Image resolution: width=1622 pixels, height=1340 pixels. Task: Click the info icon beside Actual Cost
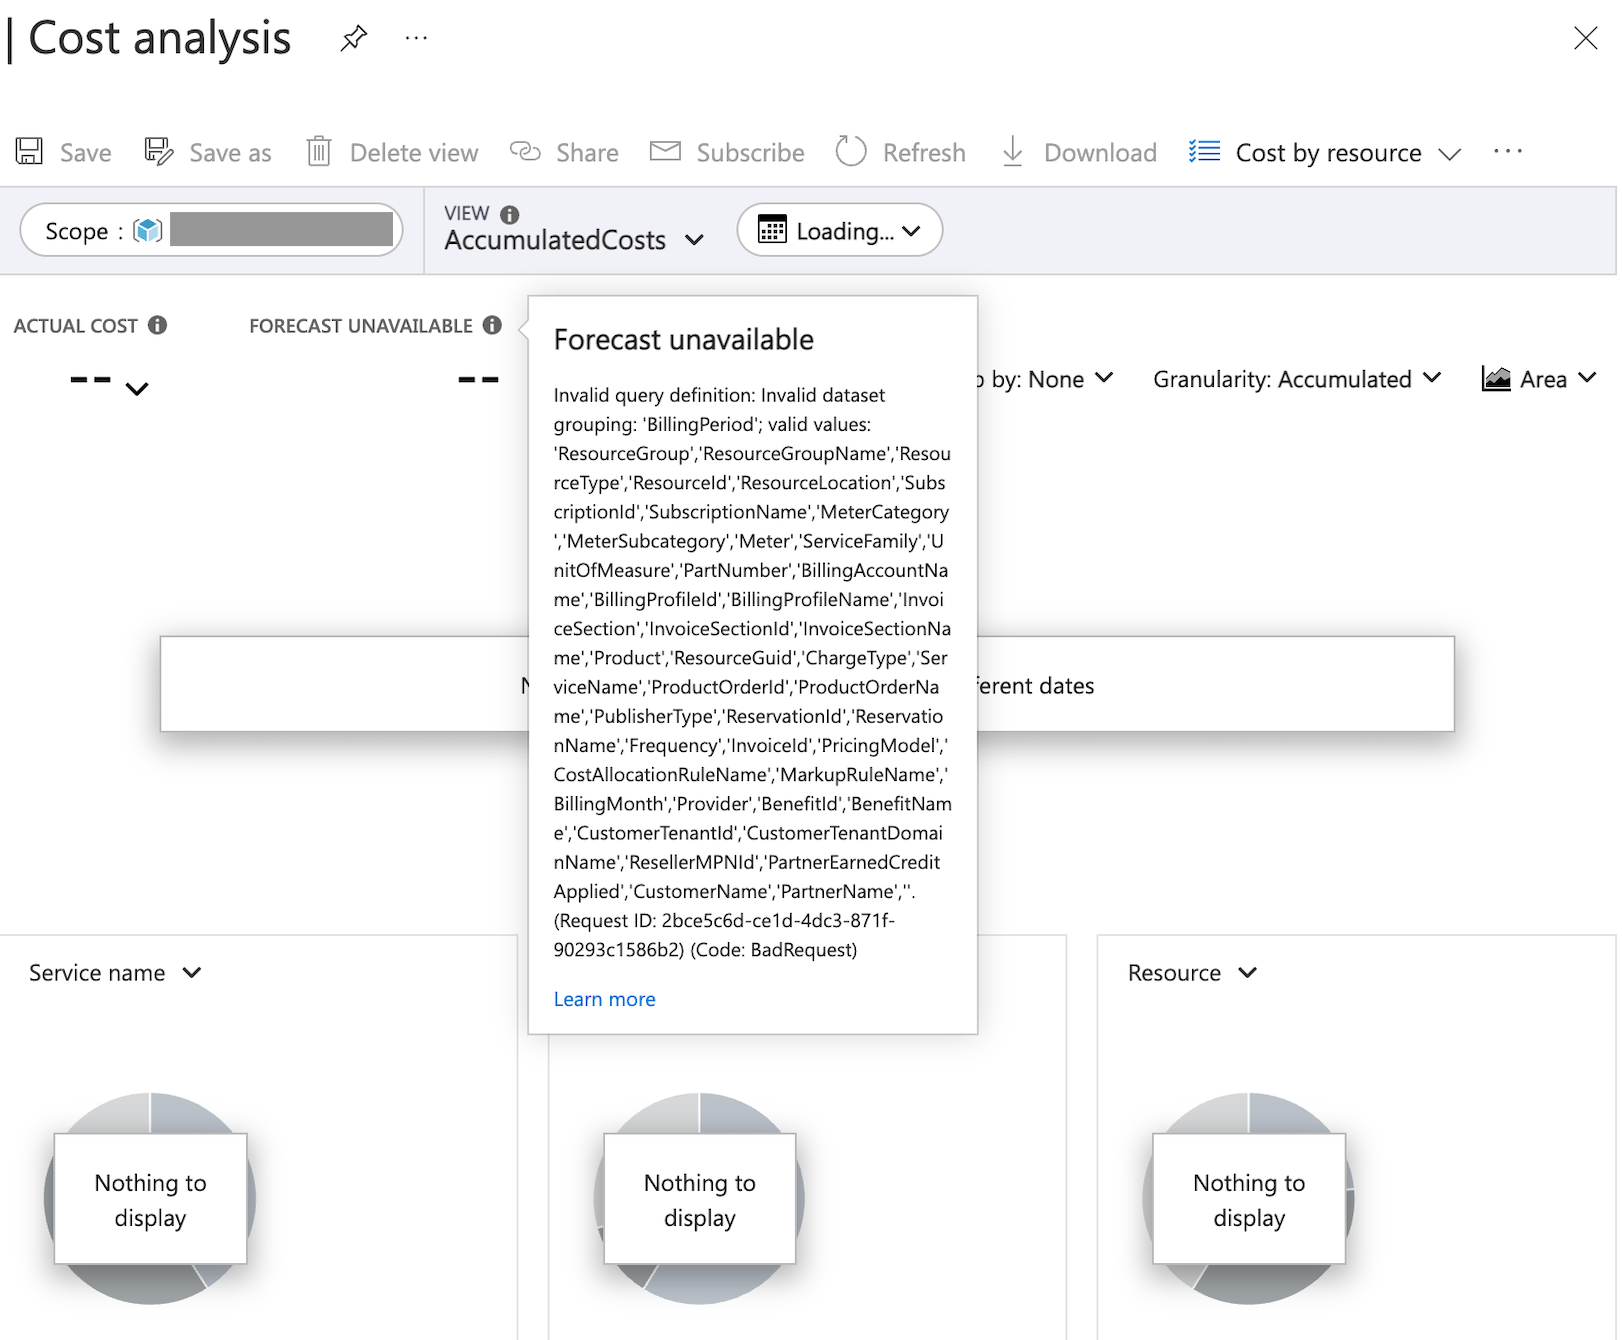point(157,325)
